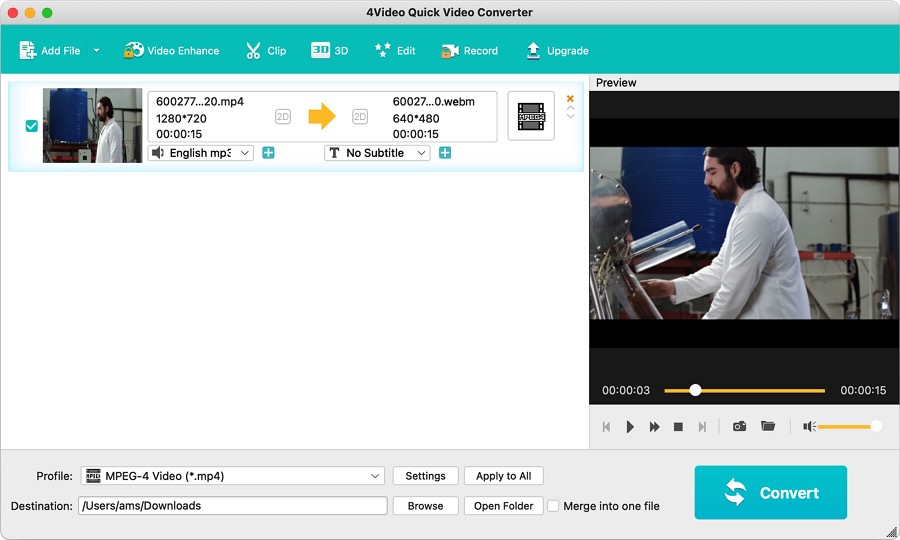This screenshot has height=540, width=900.
Task: Click the MPEG output format icon
Action: click(531, 117)
